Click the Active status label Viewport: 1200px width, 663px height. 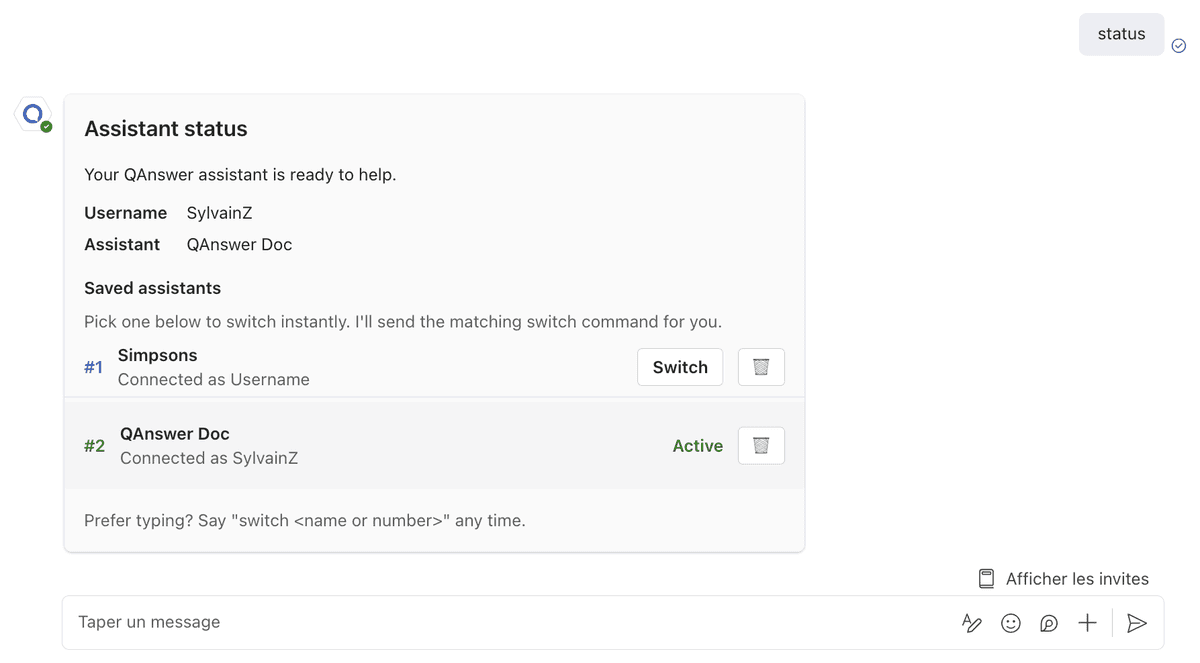click(x=698, y=446)
